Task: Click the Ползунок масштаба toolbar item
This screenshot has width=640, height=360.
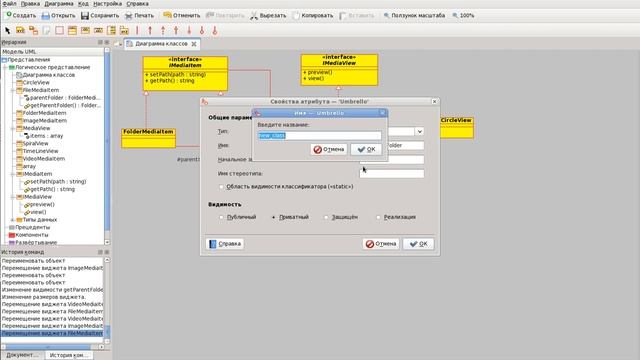Action: pos(414,16)
